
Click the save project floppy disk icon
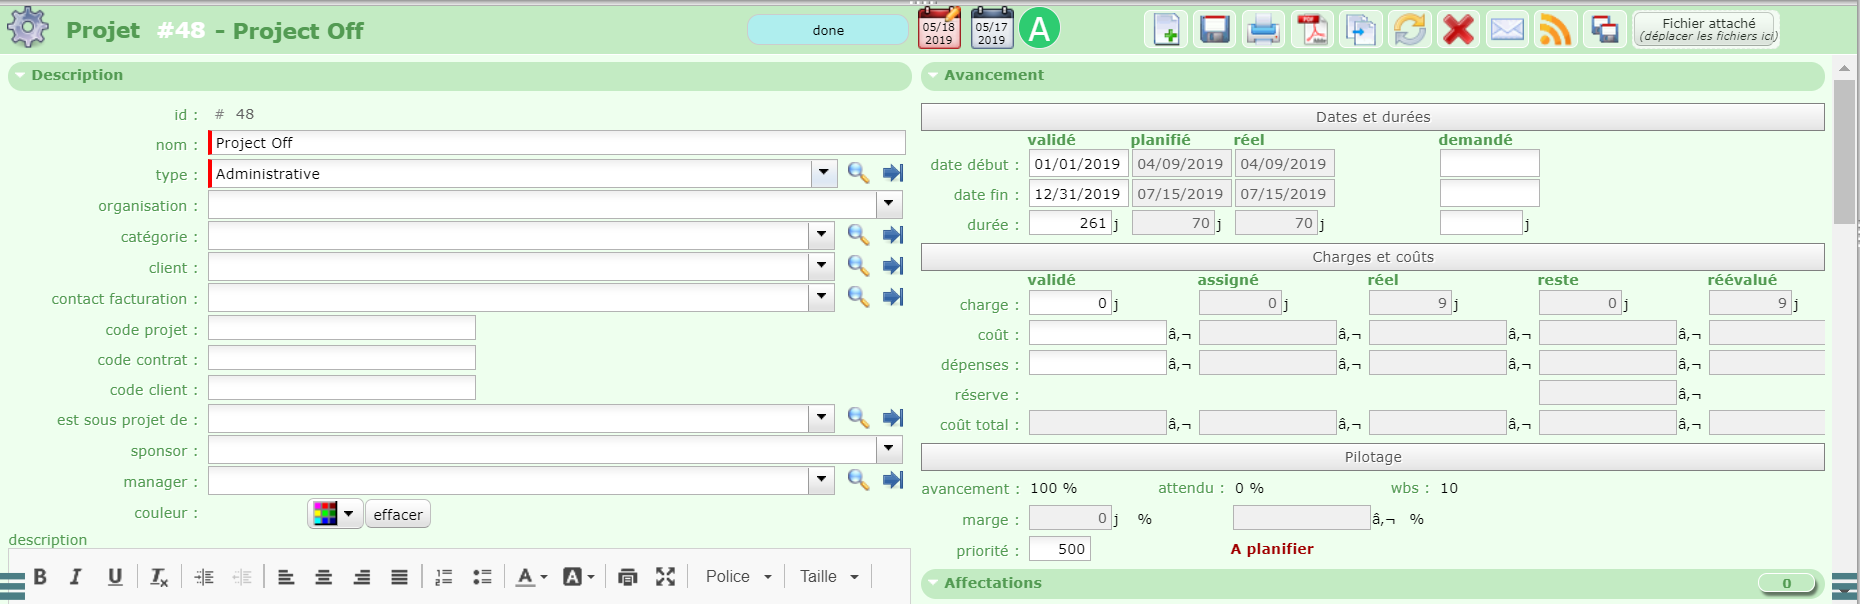[x=1215, y=30]
